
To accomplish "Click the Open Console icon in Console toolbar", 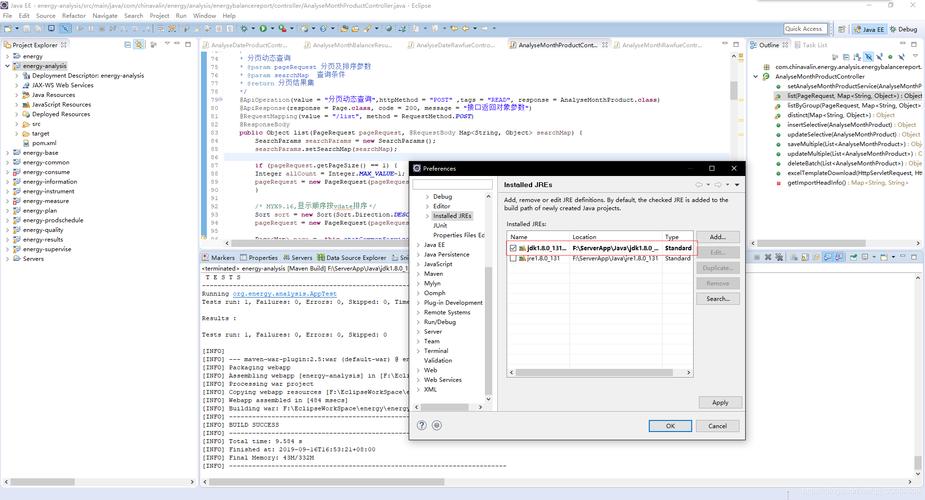I will pyautogui.click(x=883, y=257).
